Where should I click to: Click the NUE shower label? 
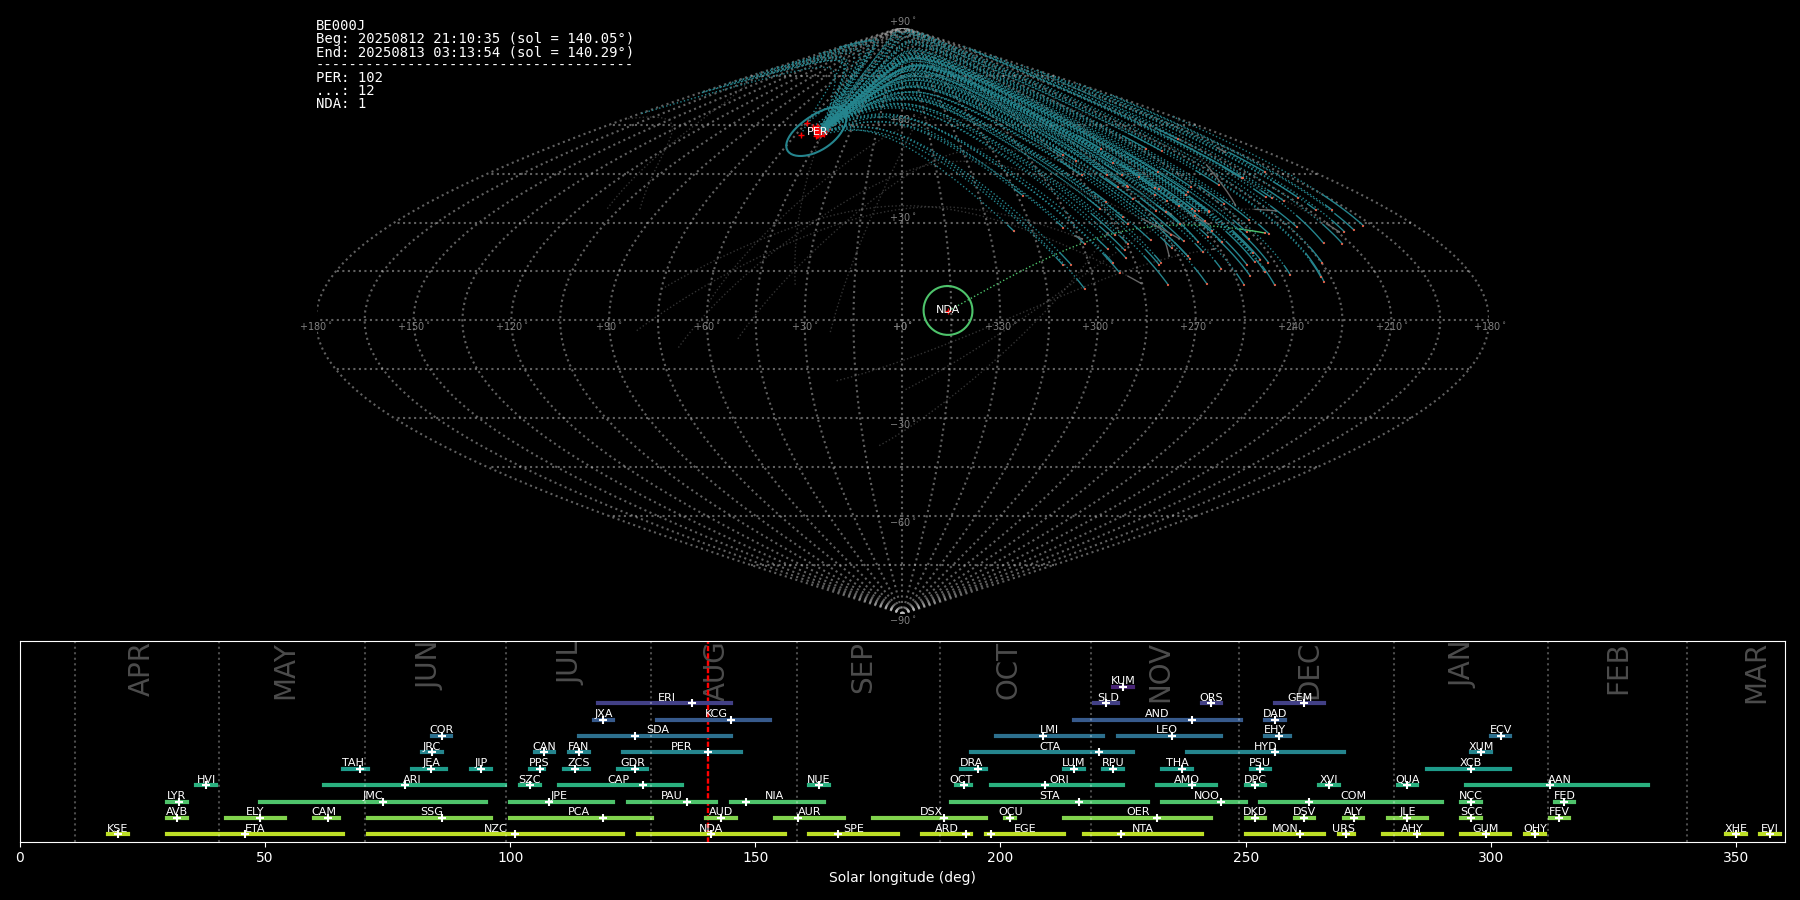(818, 780)
